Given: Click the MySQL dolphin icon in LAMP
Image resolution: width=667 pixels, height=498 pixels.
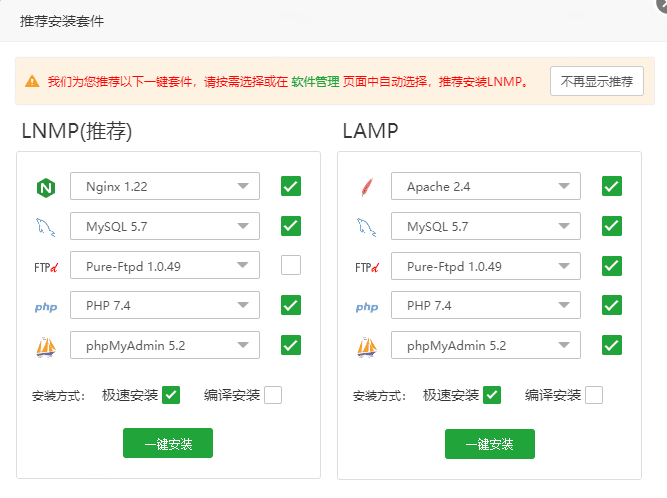Looking at the screenshot, I should pos(366,227).
